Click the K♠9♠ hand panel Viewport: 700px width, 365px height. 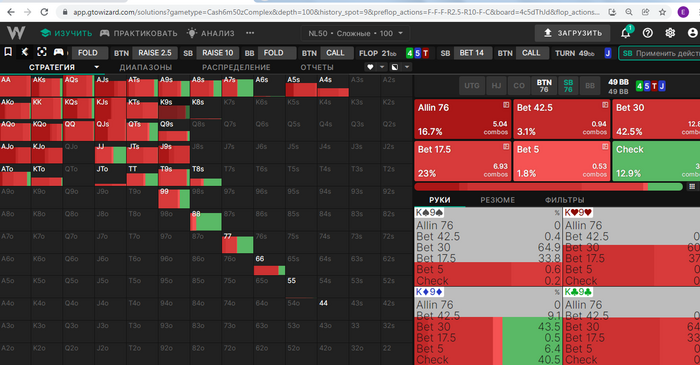click(488, 248)
